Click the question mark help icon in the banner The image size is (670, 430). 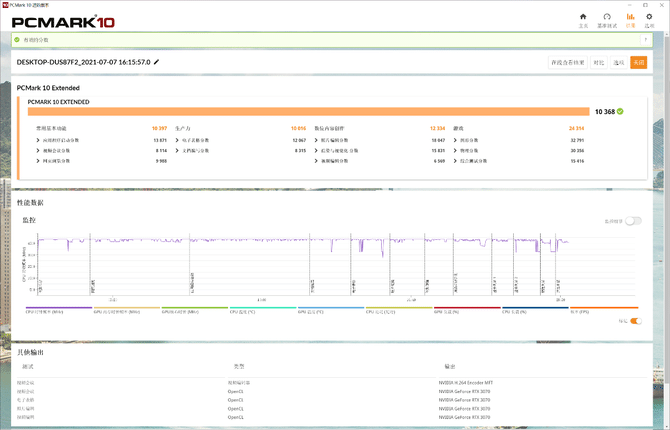(646, 40)
